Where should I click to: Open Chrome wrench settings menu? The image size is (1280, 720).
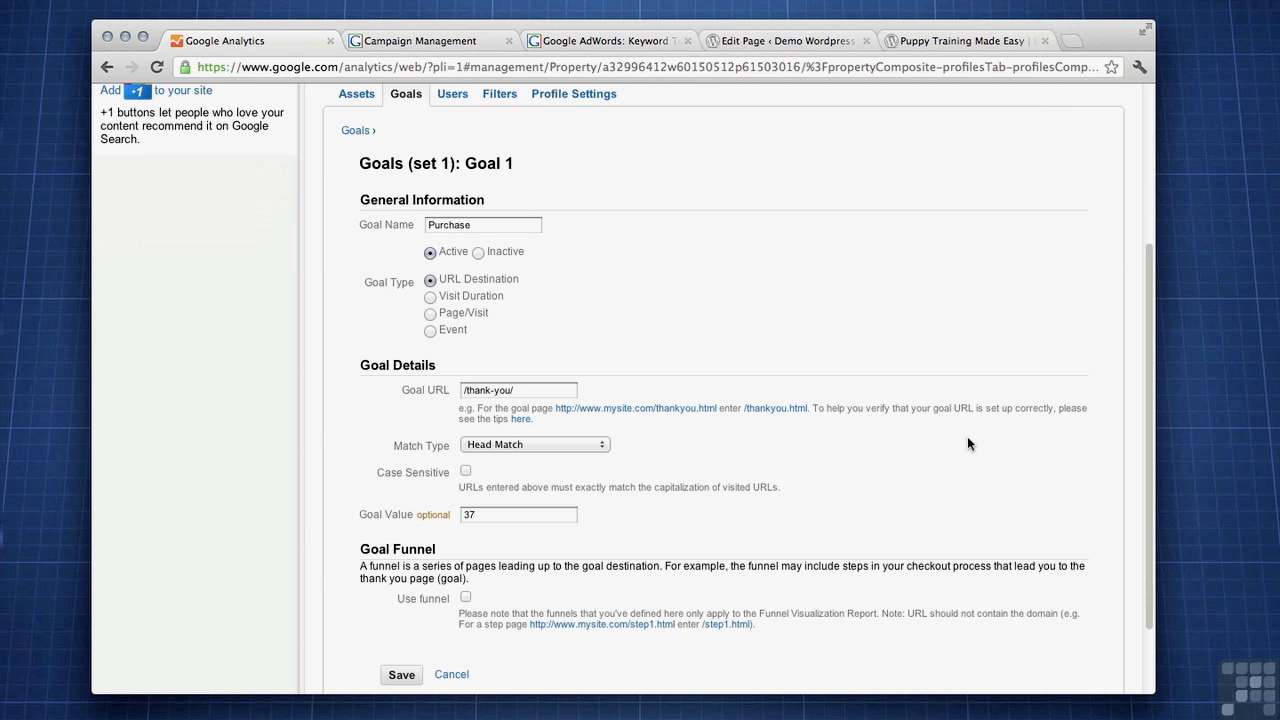[1139, 67]
